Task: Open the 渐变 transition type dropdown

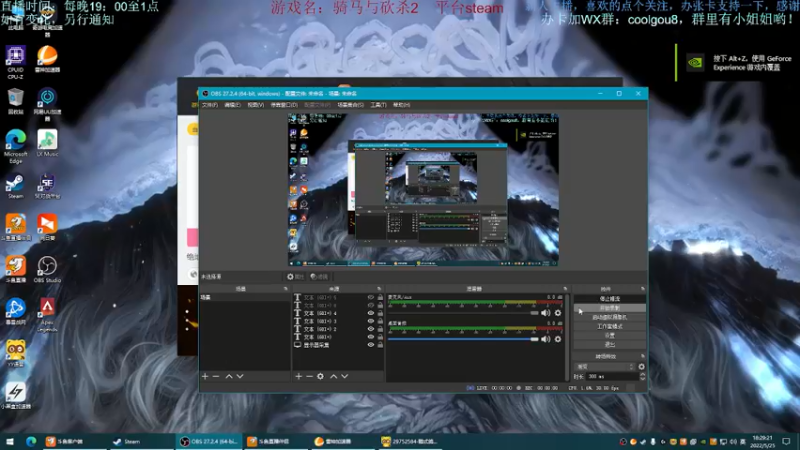Action: point(605,366)
